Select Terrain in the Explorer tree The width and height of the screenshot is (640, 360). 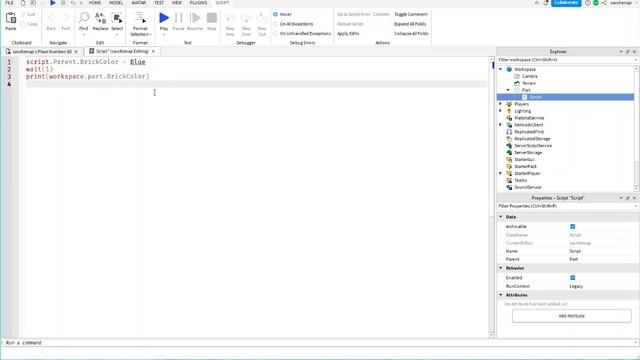(529, 83)
